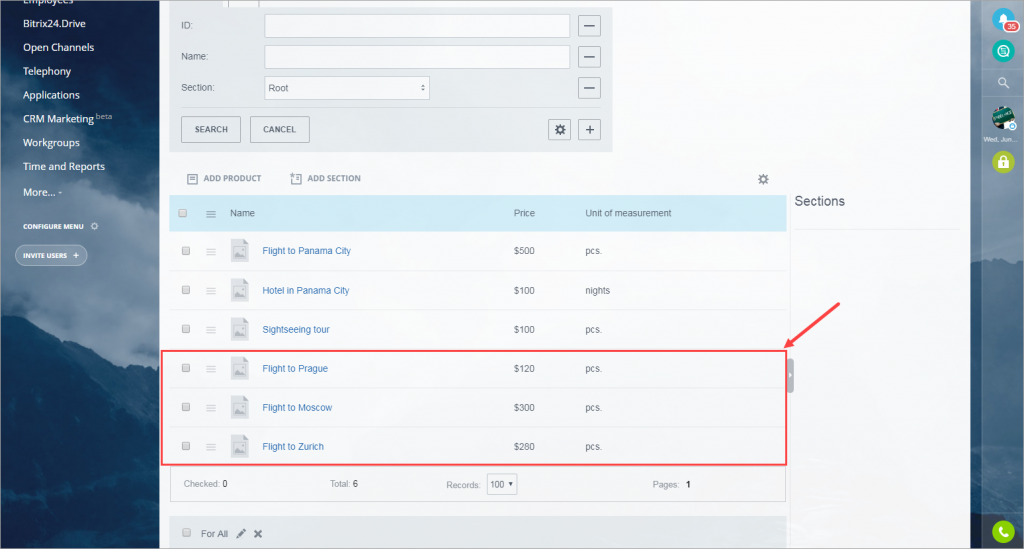This screenshot has height=549, width=1024.
Task: Open the Flight to Moscow link
Action: 297,408
